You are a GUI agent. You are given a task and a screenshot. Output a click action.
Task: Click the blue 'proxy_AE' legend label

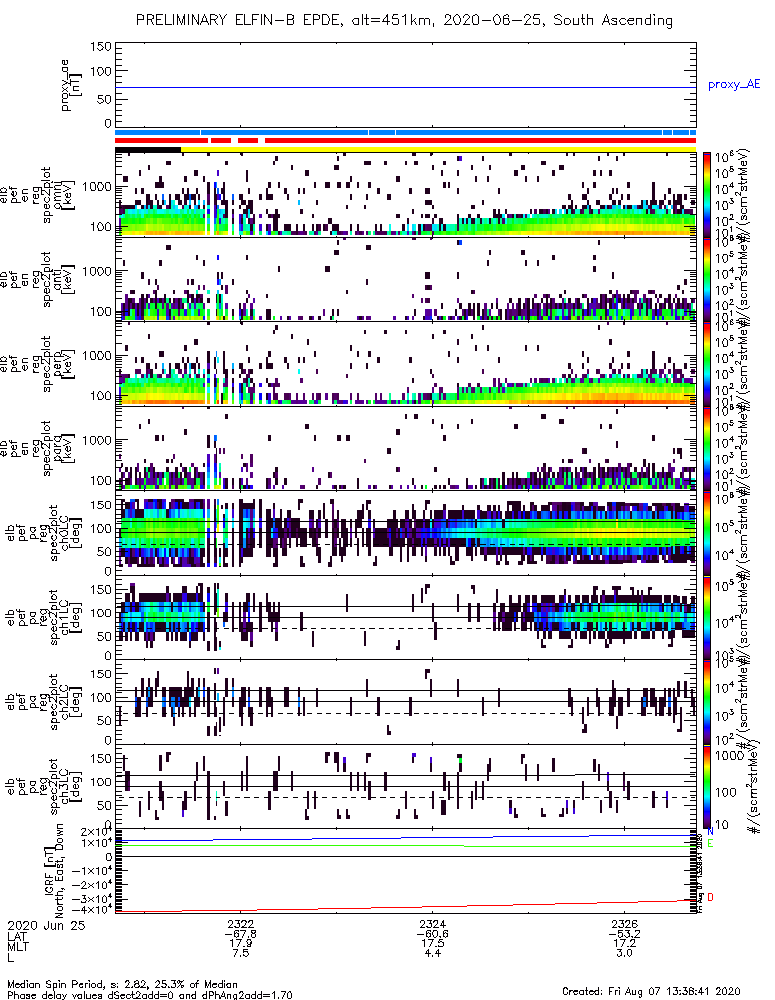[734, 84]
